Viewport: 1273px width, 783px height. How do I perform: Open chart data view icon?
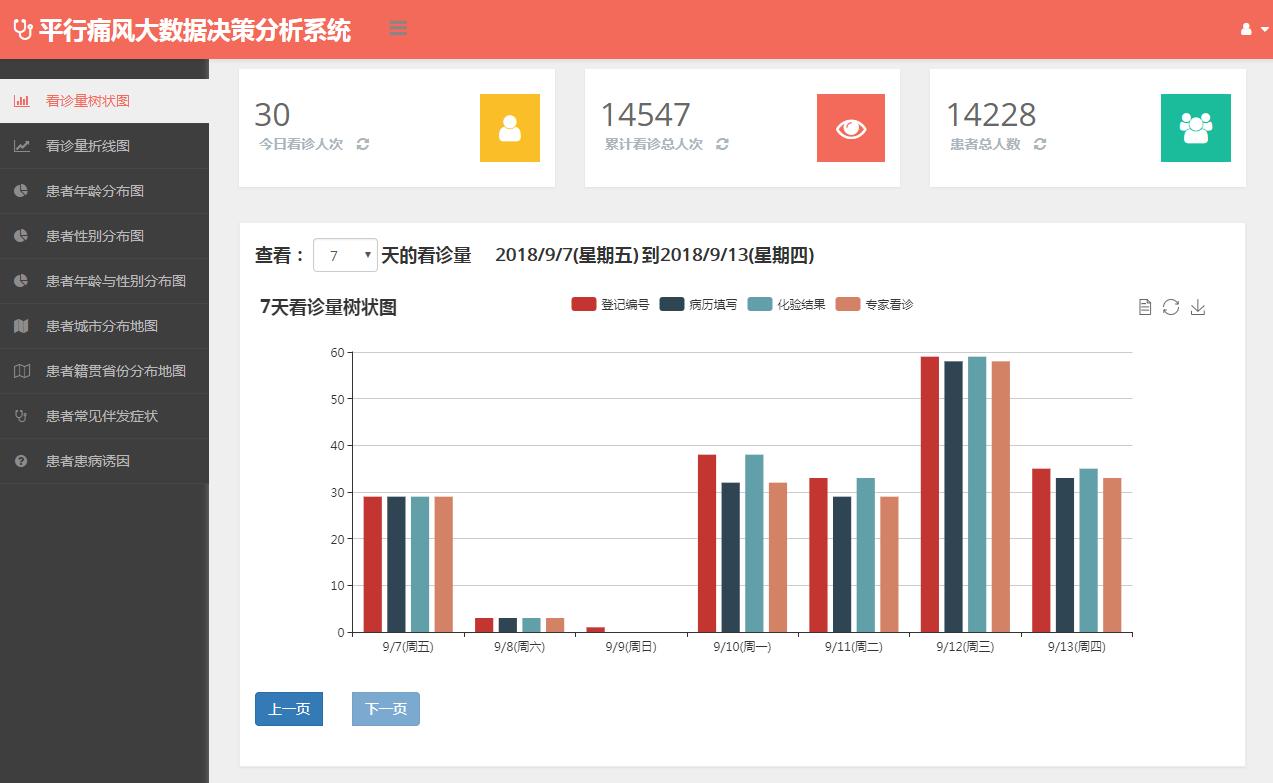pyautogui.click(x=1145, y=307)
